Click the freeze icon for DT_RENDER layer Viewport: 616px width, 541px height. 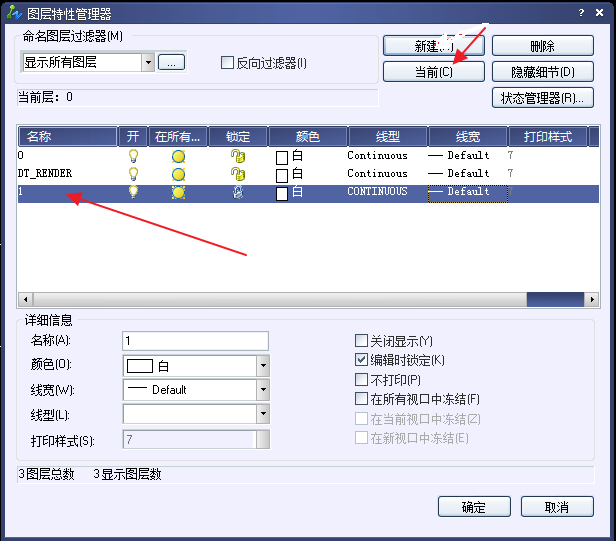(x=178, y=174)
